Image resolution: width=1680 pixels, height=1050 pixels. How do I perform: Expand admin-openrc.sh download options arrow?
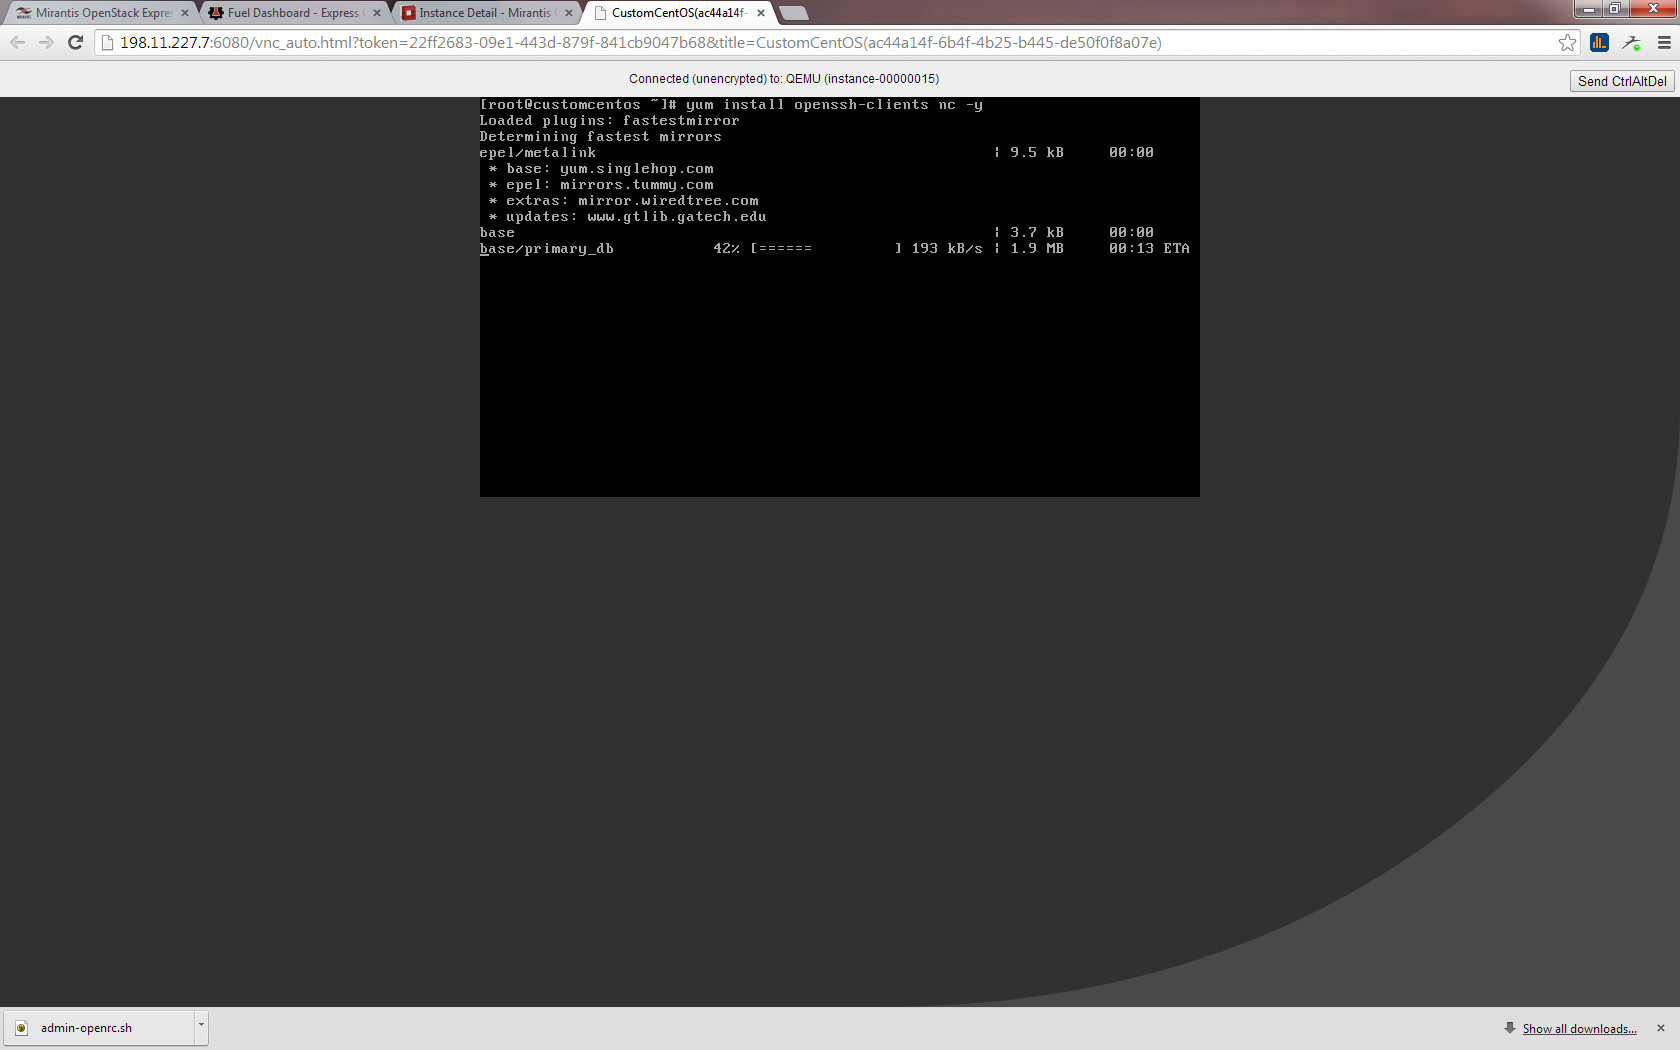[201, 1026]
